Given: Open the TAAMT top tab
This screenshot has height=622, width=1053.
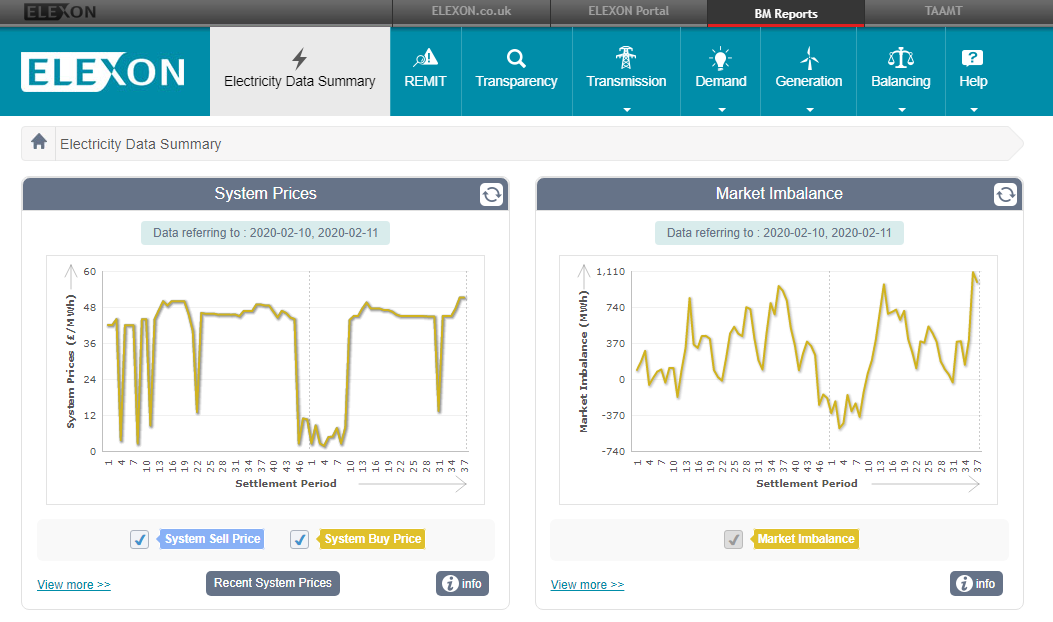Looking at the screenshot, I should pos(943,11).
